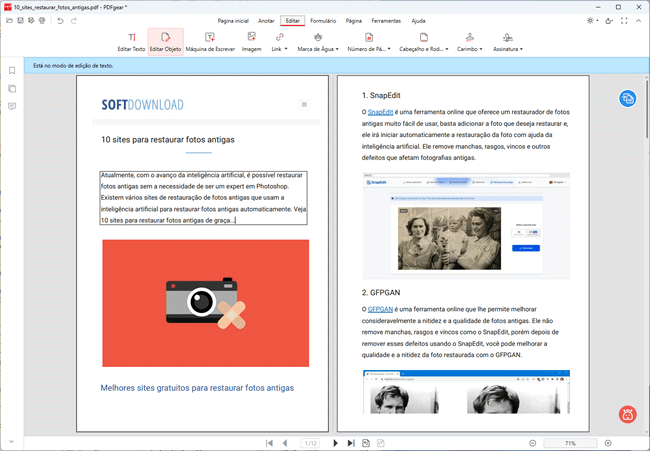Screen dimensions: 650x451
Task: Toggle the Editar Objeto tool
Action: (165, 42)
